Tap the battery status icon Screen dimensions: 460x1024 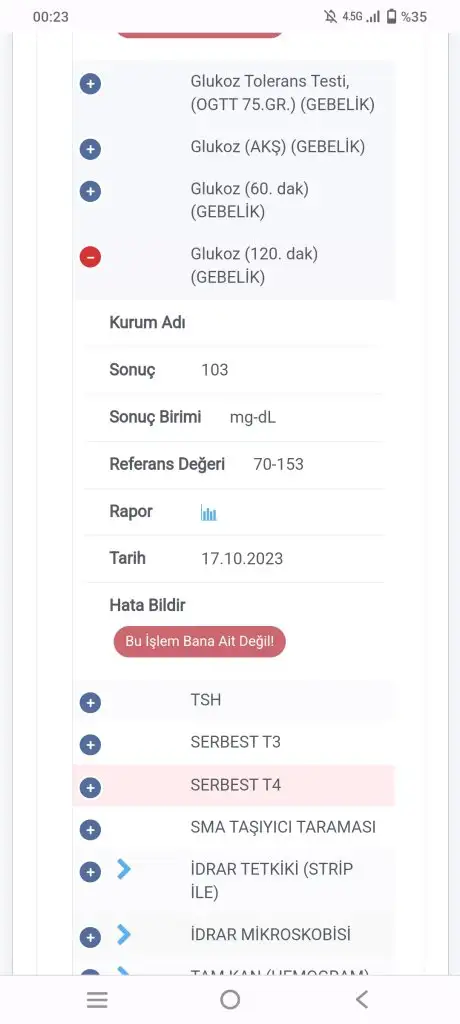391,16
